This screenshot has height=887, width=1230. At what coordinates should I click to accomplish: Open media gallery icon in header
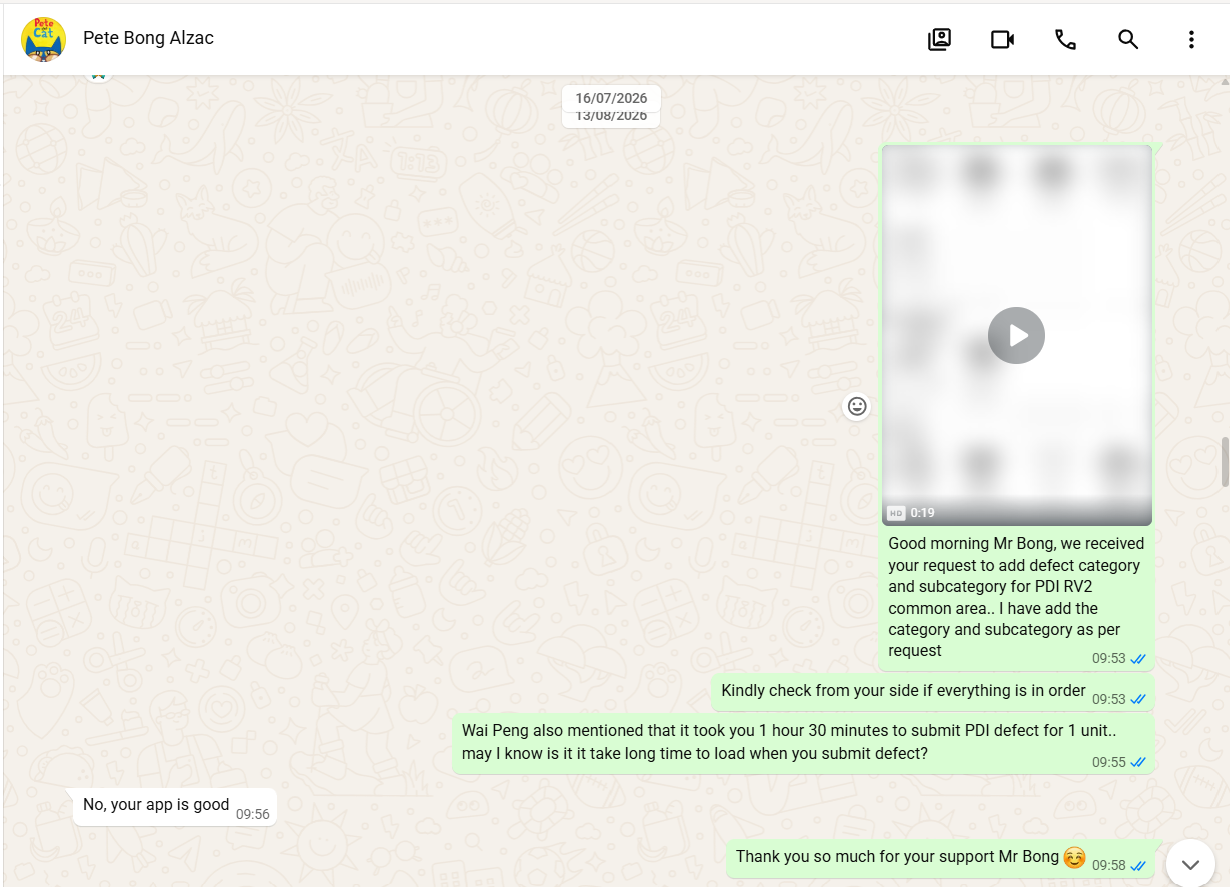pyautogui.click(x=939, y=39)
